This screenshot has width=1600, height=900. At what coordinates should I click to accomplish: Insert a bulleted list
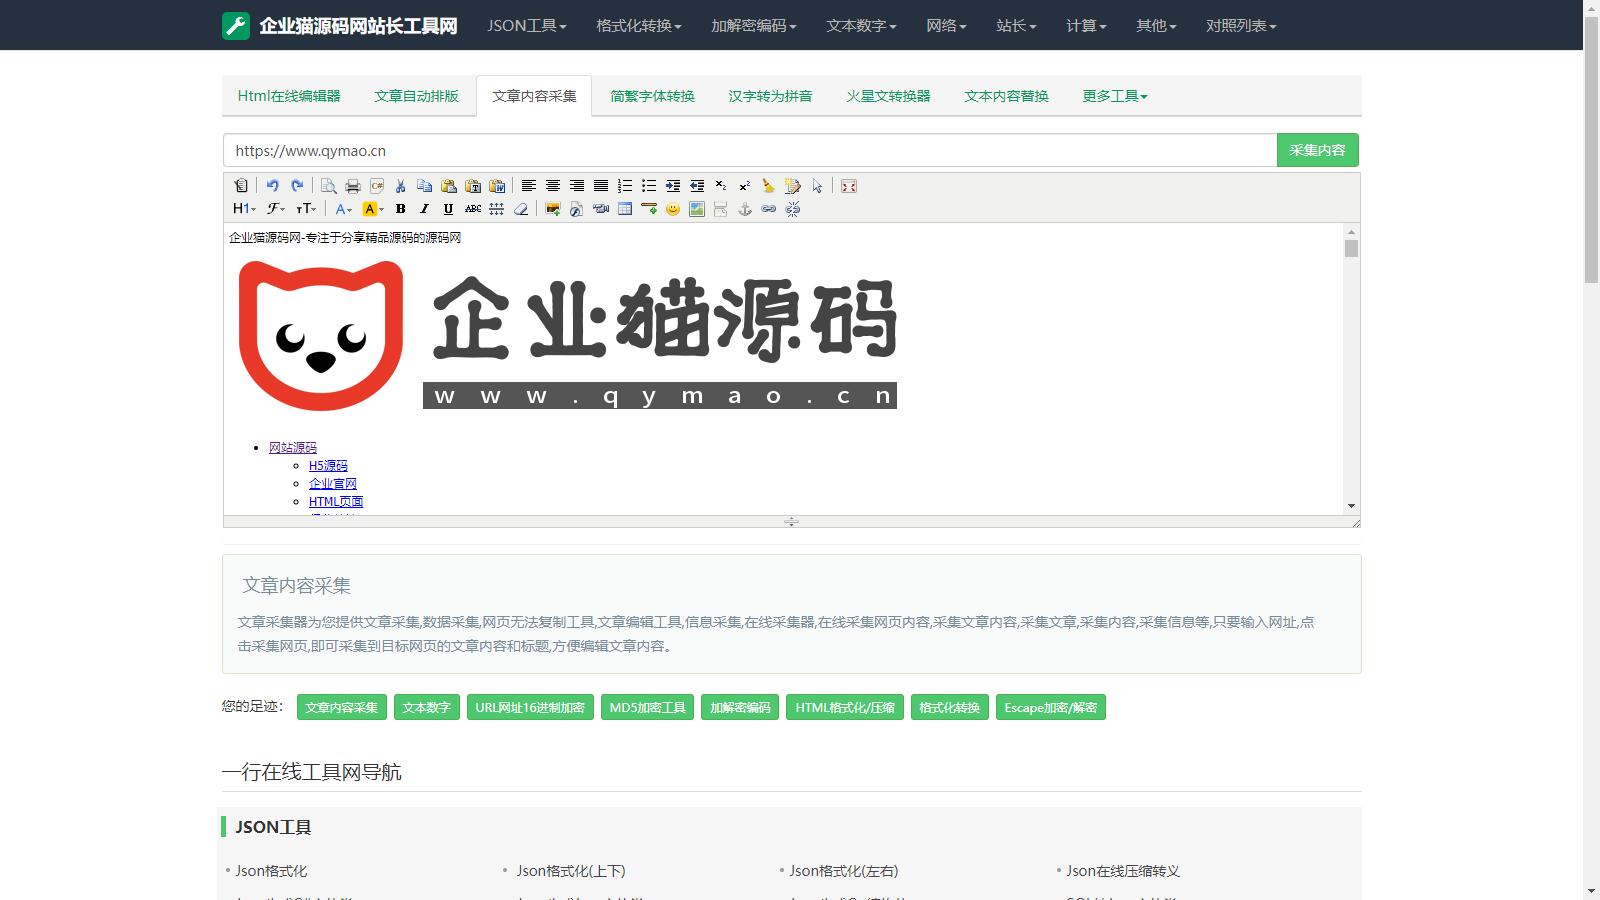(648, 186)
